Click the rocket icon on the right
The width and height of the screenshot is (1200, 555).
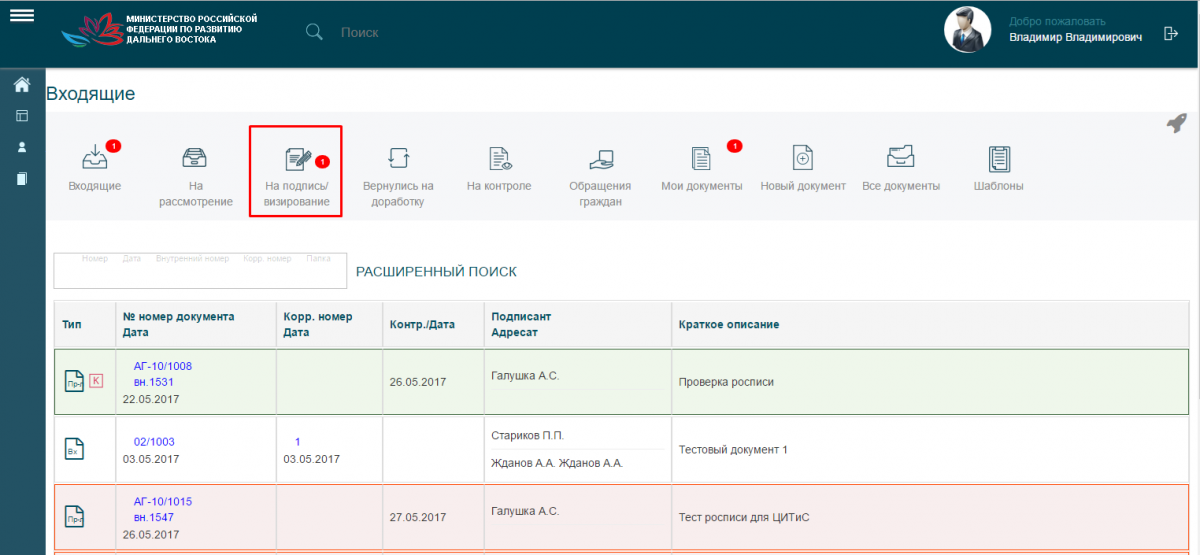coord(1176,123)
